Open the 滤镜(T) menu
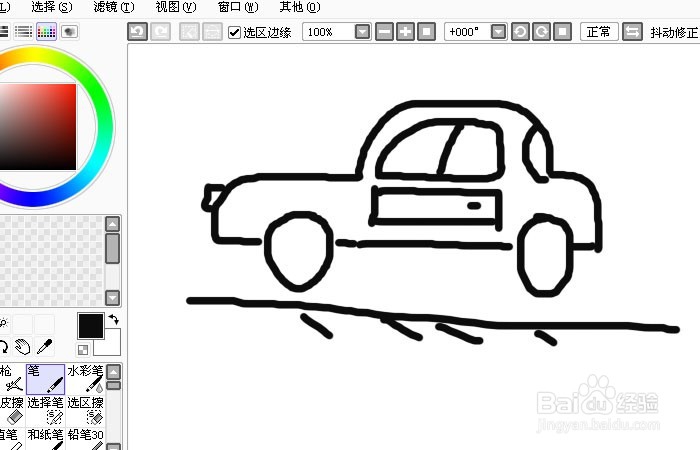This screenshot has height=450, width=700. click(x=114, y=7)
